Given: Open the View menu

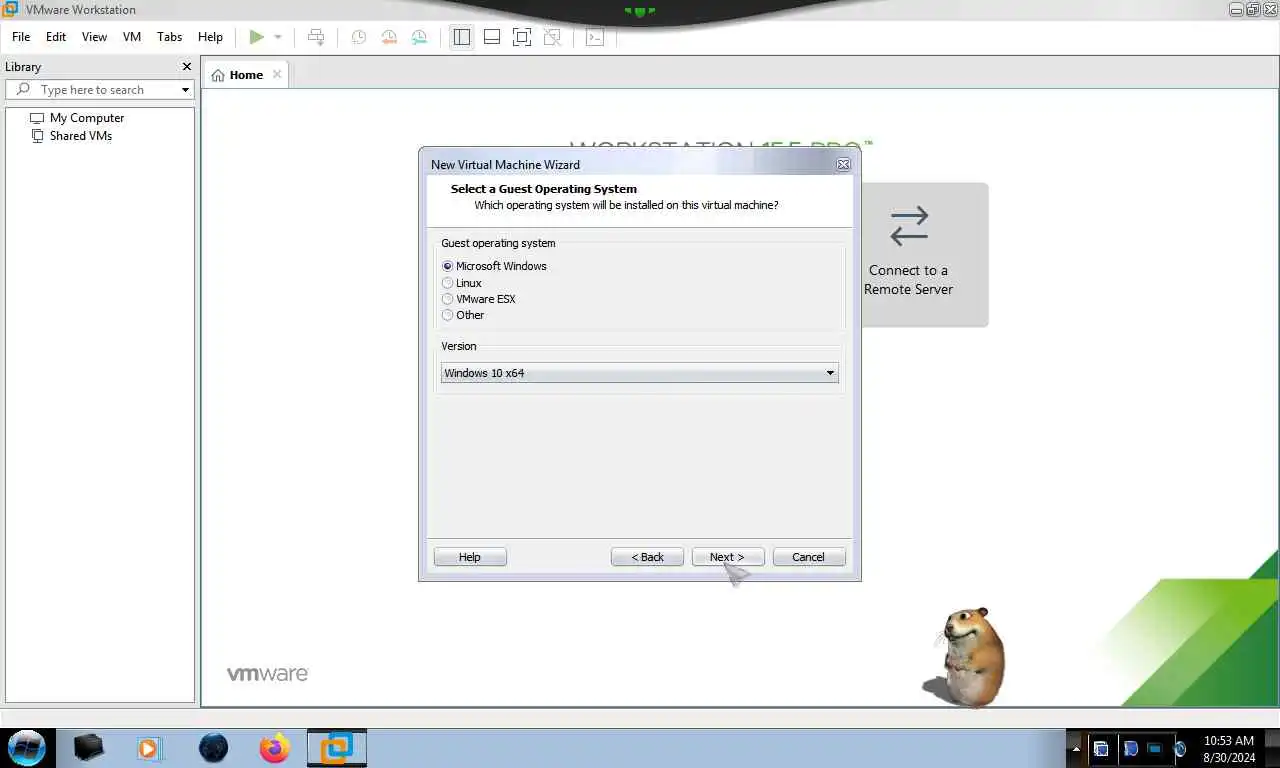Looking at the screenshot, I should (x=94, y=37).
